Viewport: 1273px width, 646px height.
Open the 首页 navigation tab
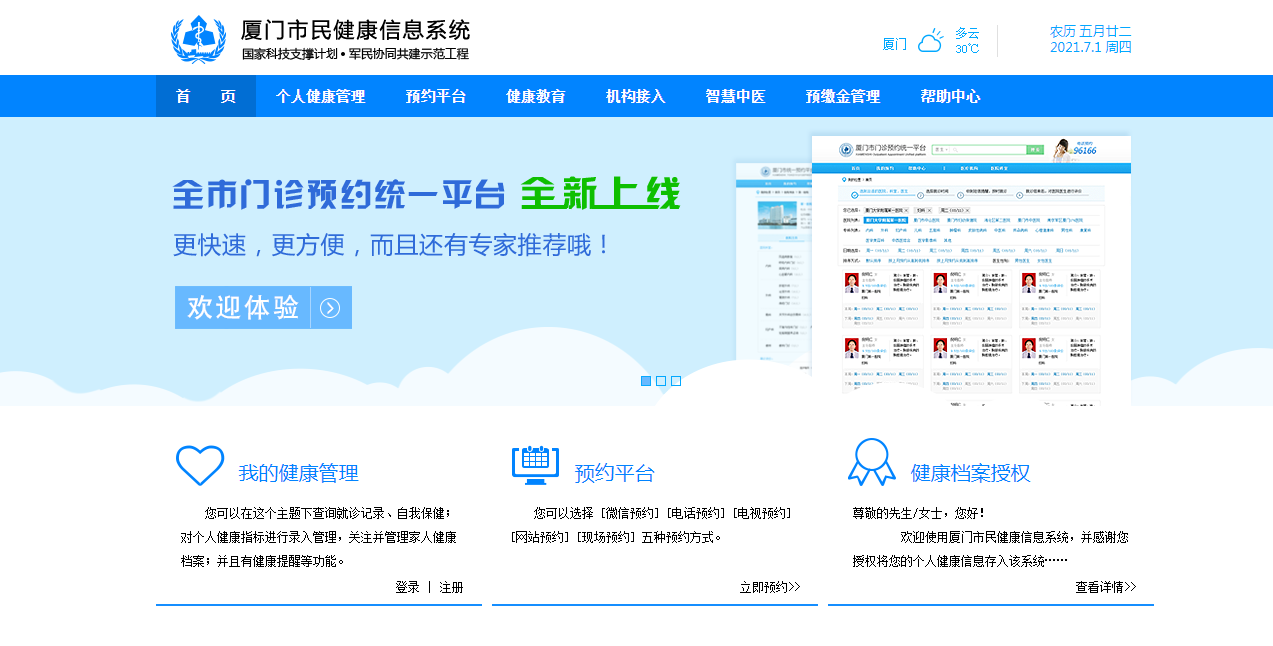coord(206,96)
